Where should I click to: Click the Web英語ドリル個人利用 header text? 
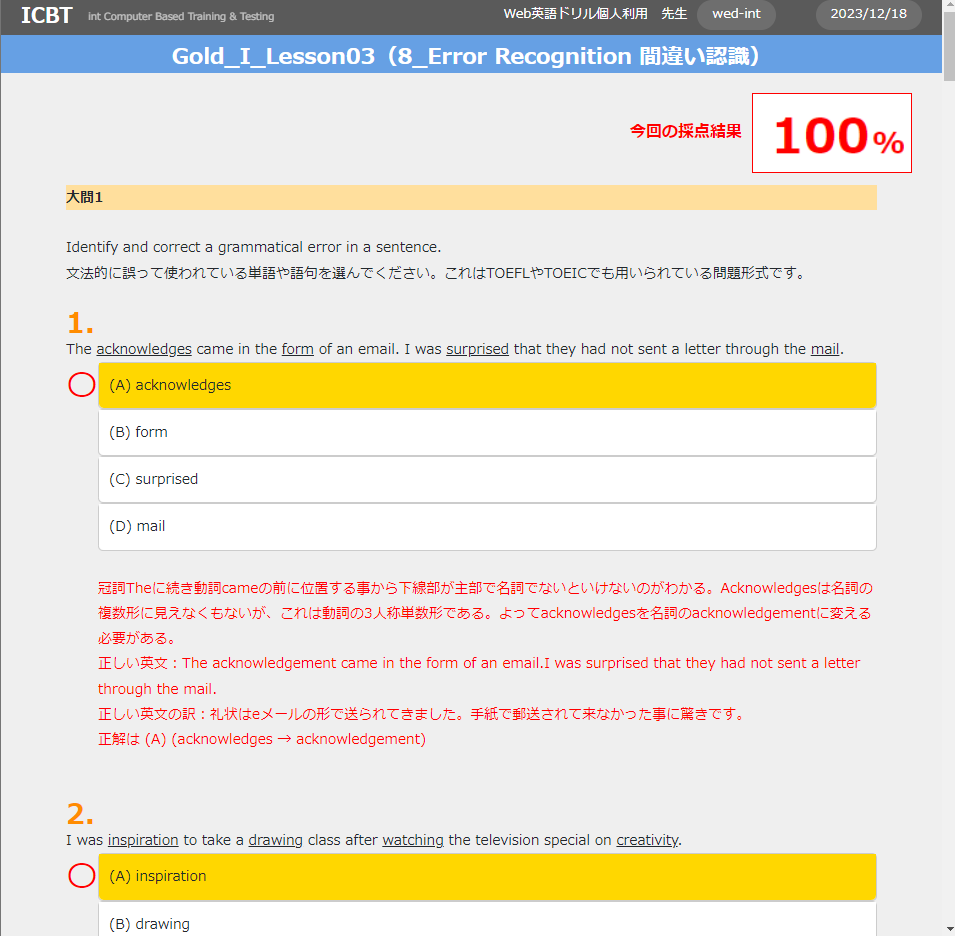coord(575,15)
